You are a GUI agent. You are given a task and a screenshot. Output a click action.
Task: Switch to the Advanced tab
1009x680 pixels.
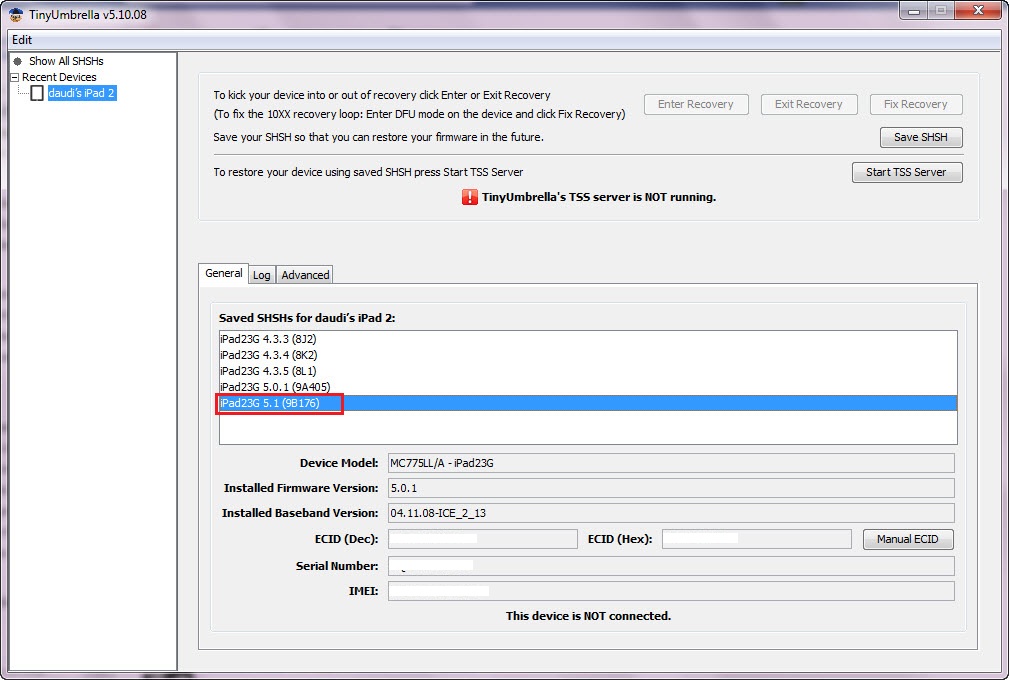(305, 275)
